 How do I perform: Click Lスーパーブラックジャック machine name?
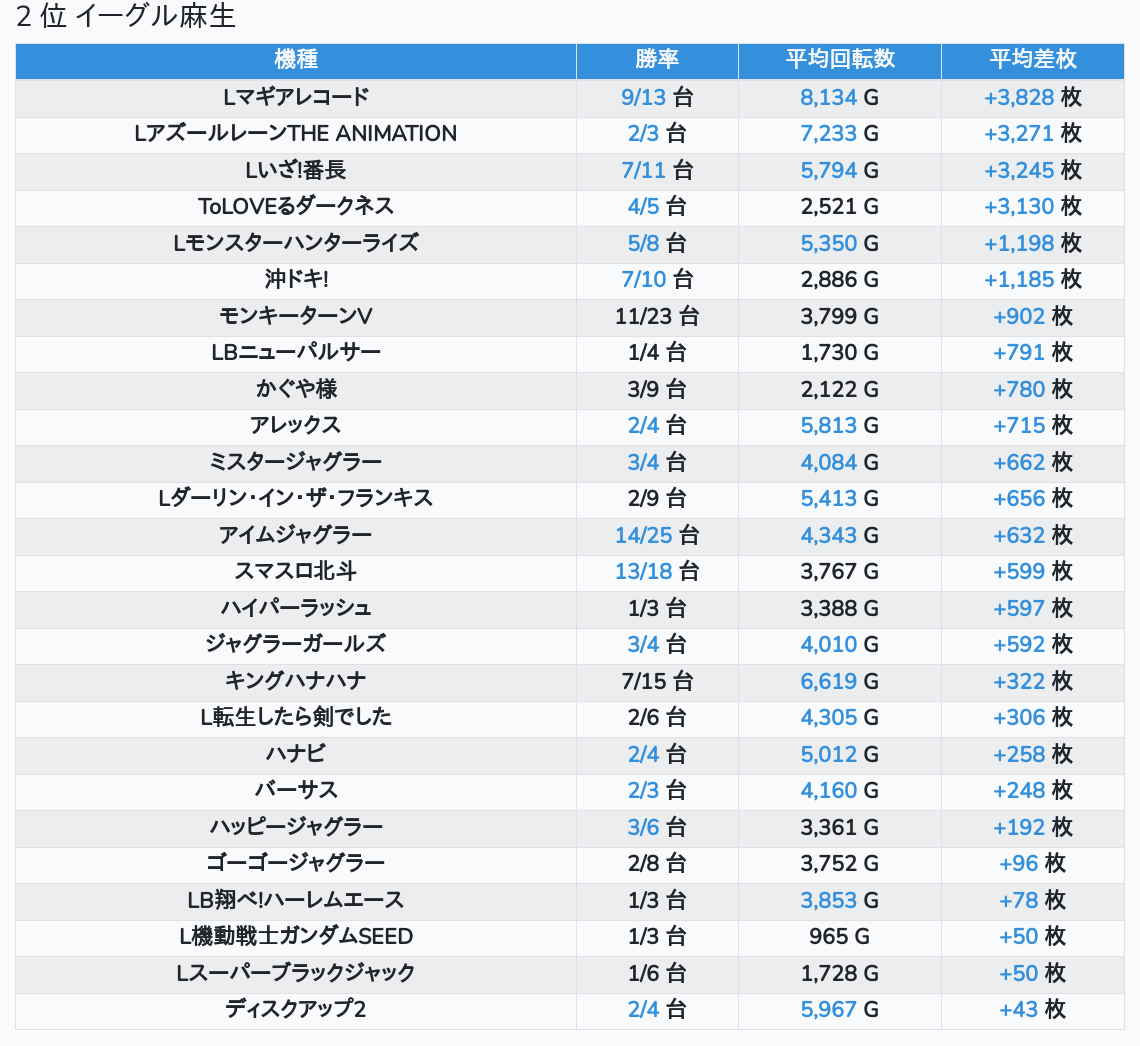296,973
